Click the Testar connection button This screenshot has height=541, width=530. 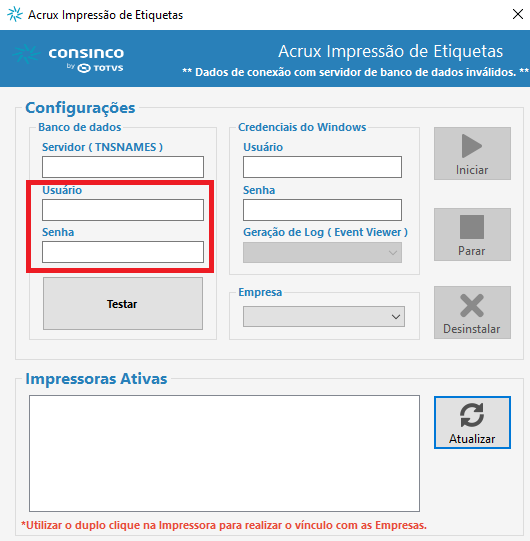[122, 304]
